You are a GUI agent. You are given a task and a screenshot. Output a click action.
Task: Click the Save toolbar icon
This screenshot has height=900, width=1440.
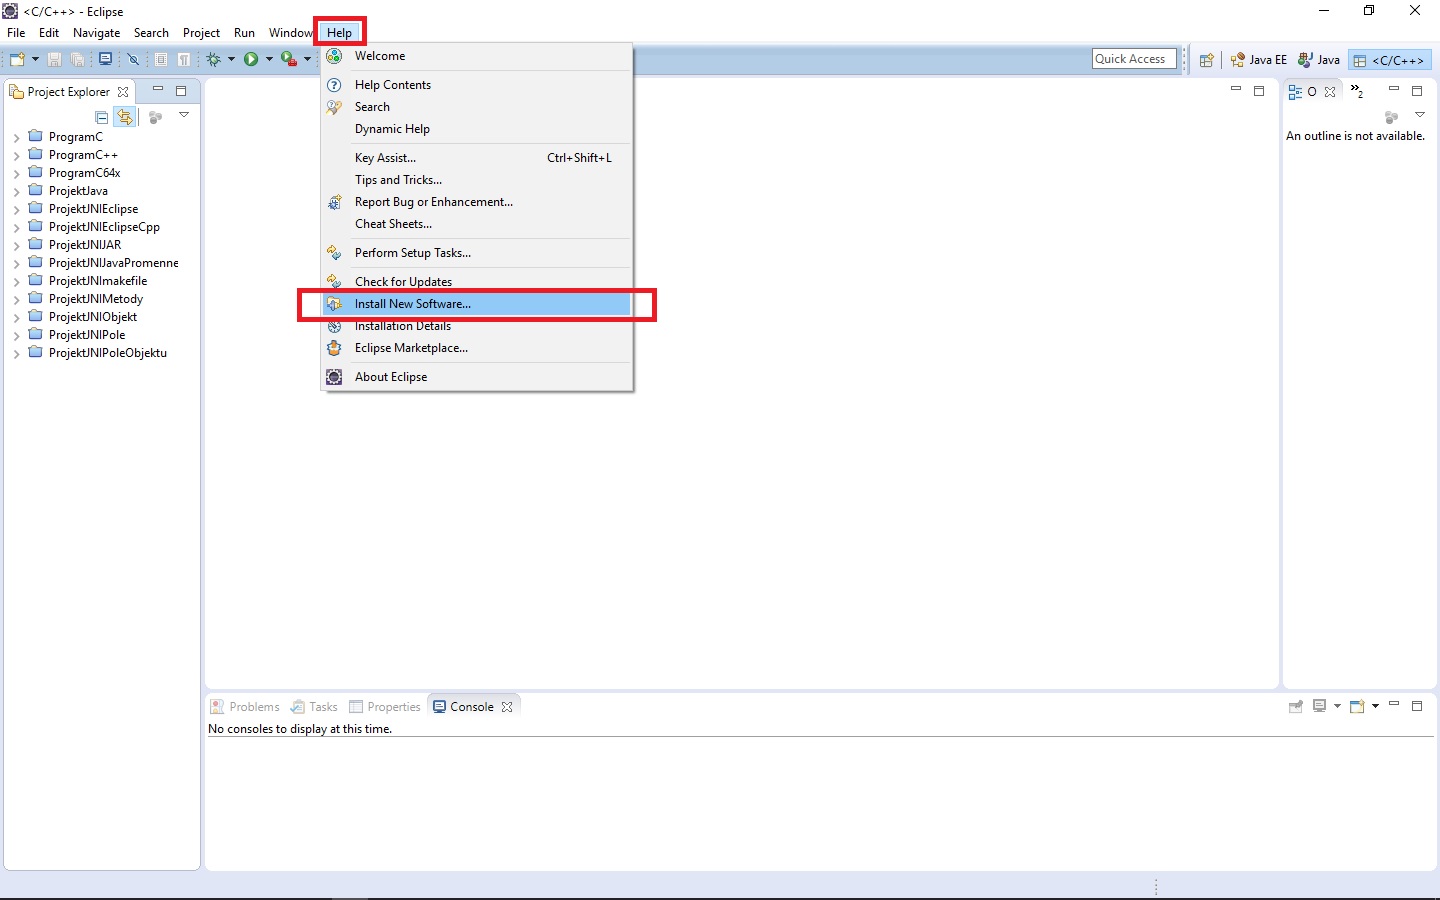pyautogui.click(x=55, y=60)
